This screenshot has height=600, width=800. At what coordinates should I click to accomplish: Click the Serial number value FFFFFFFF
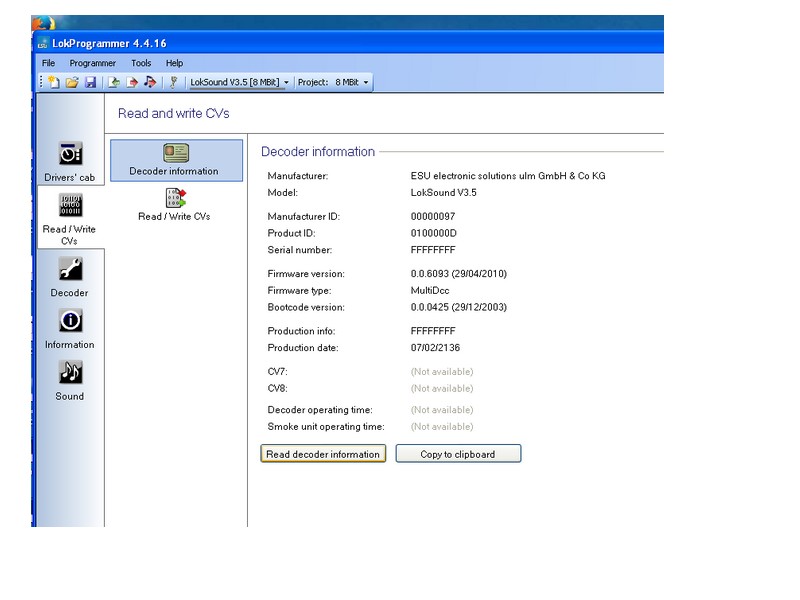pos(433,251)
